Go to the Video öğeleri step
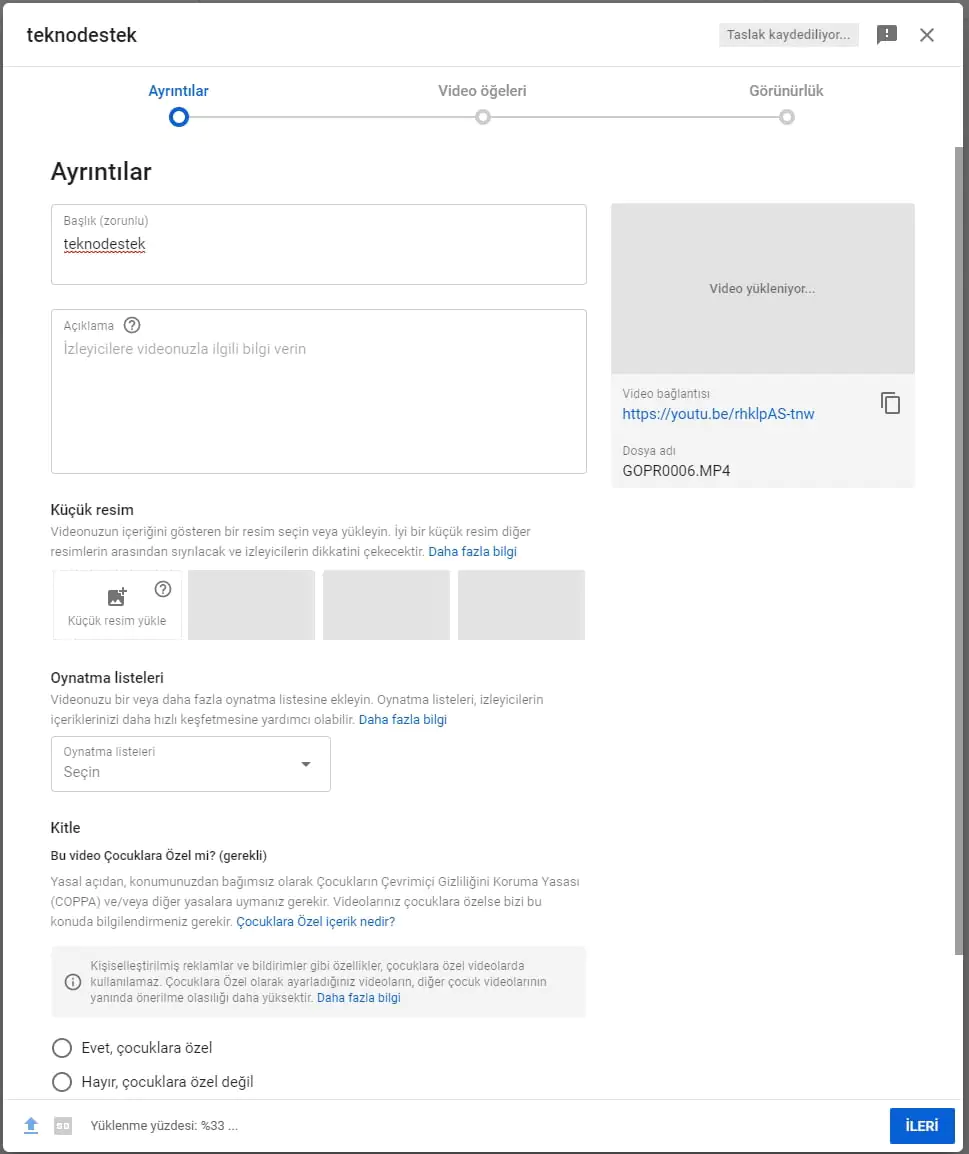This screenshot has width=969, height=1154. [482, 91]
